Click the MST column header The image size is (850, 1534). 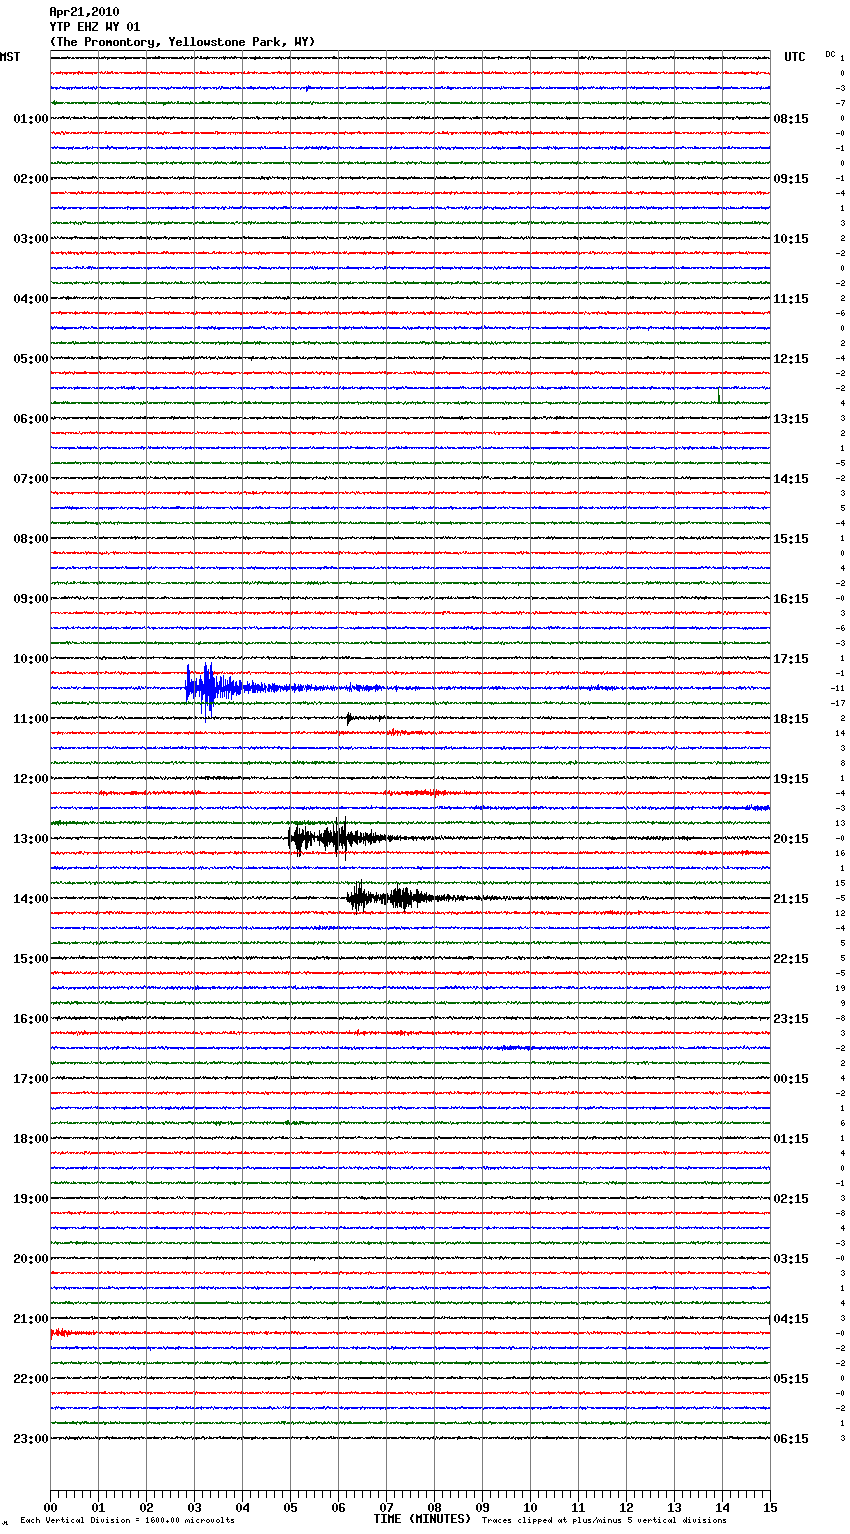10,57
